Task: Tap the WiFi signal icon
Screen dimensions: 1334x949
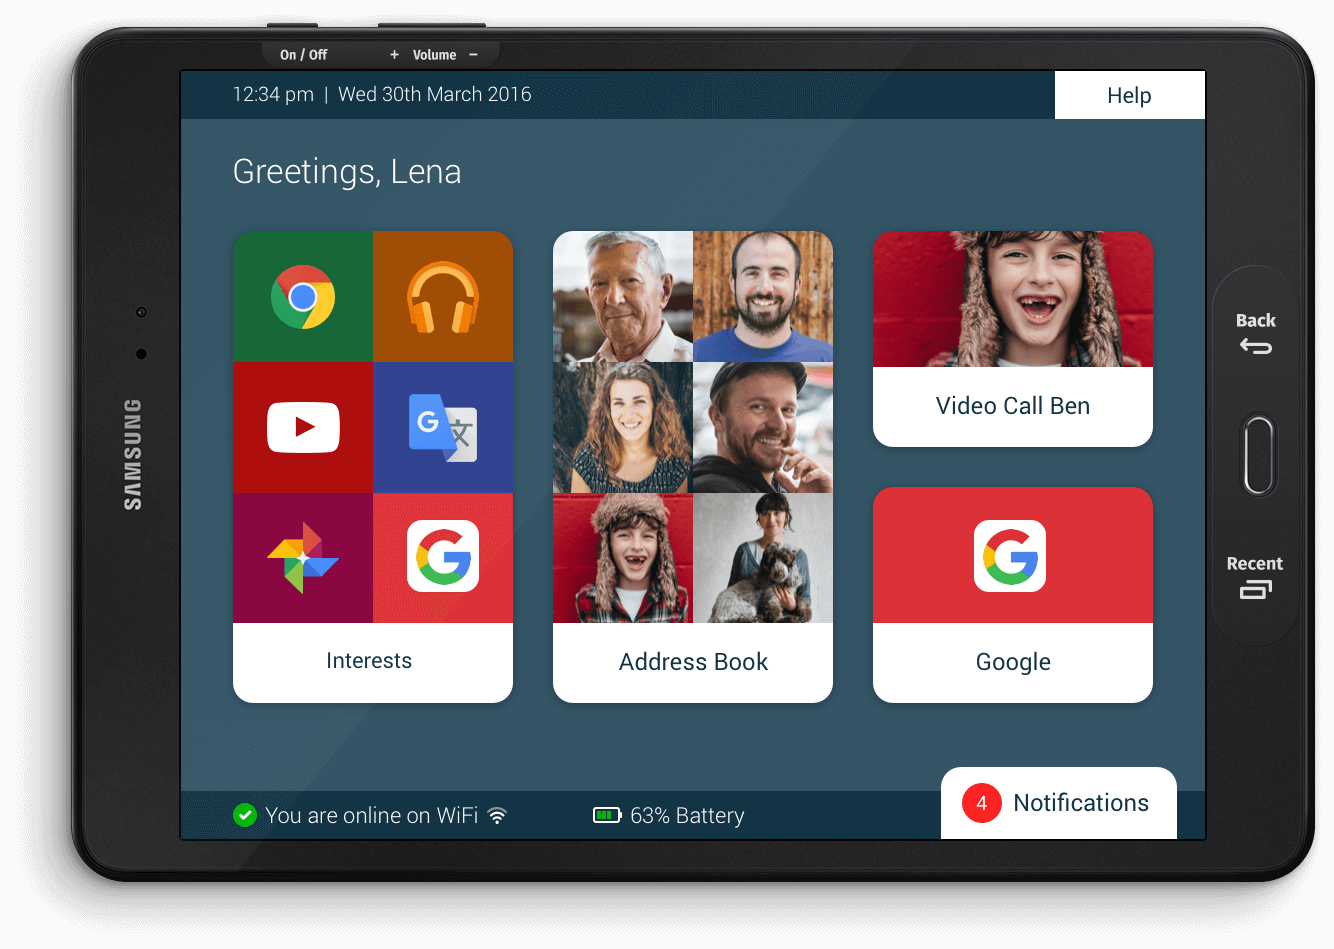Action: [497, 815]
